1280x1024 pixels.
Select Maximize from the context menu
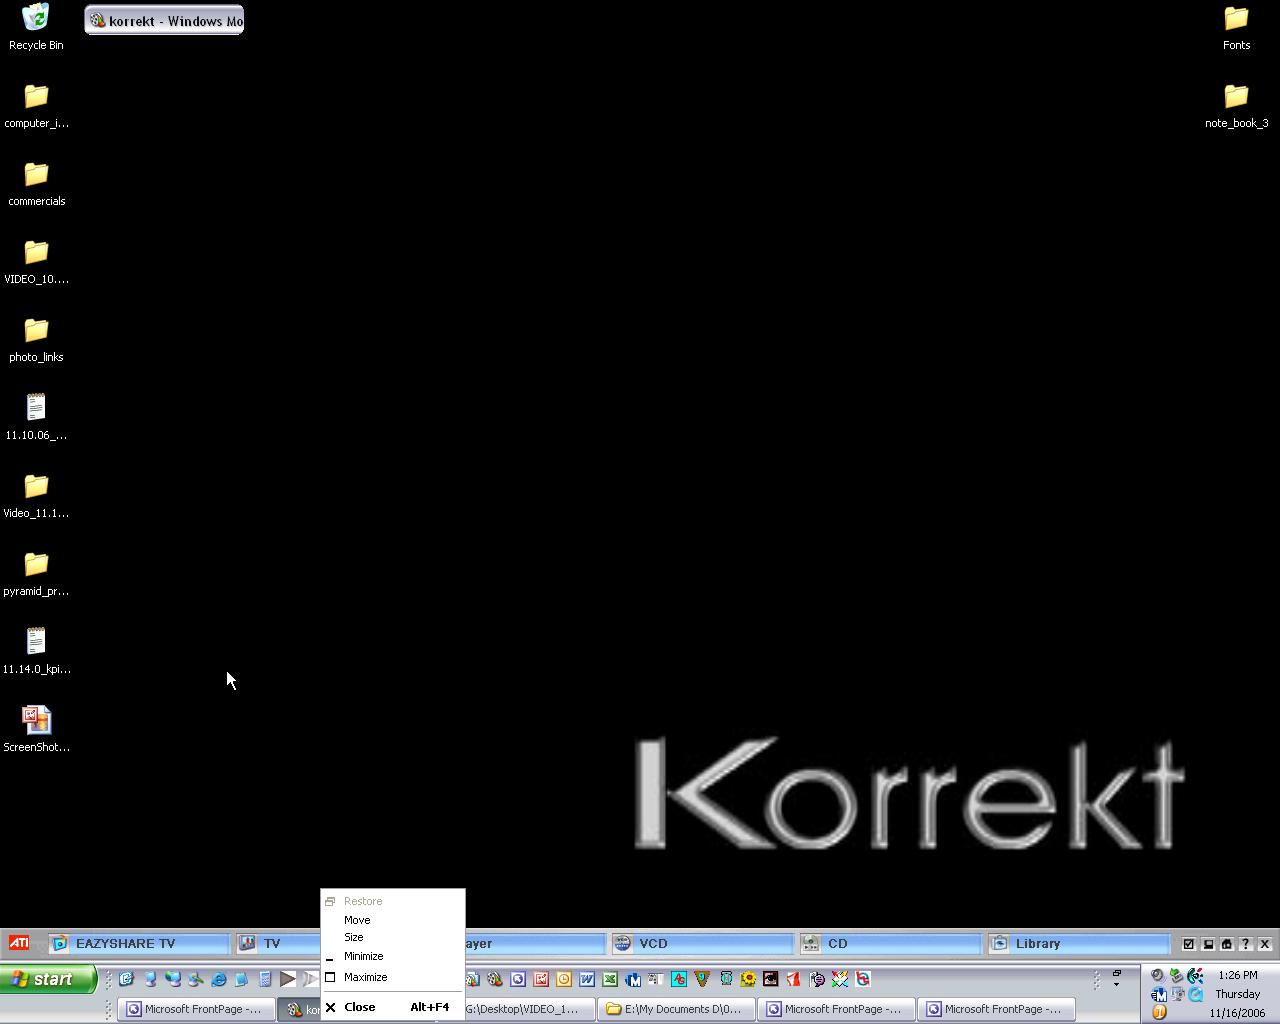click(365, 977)
